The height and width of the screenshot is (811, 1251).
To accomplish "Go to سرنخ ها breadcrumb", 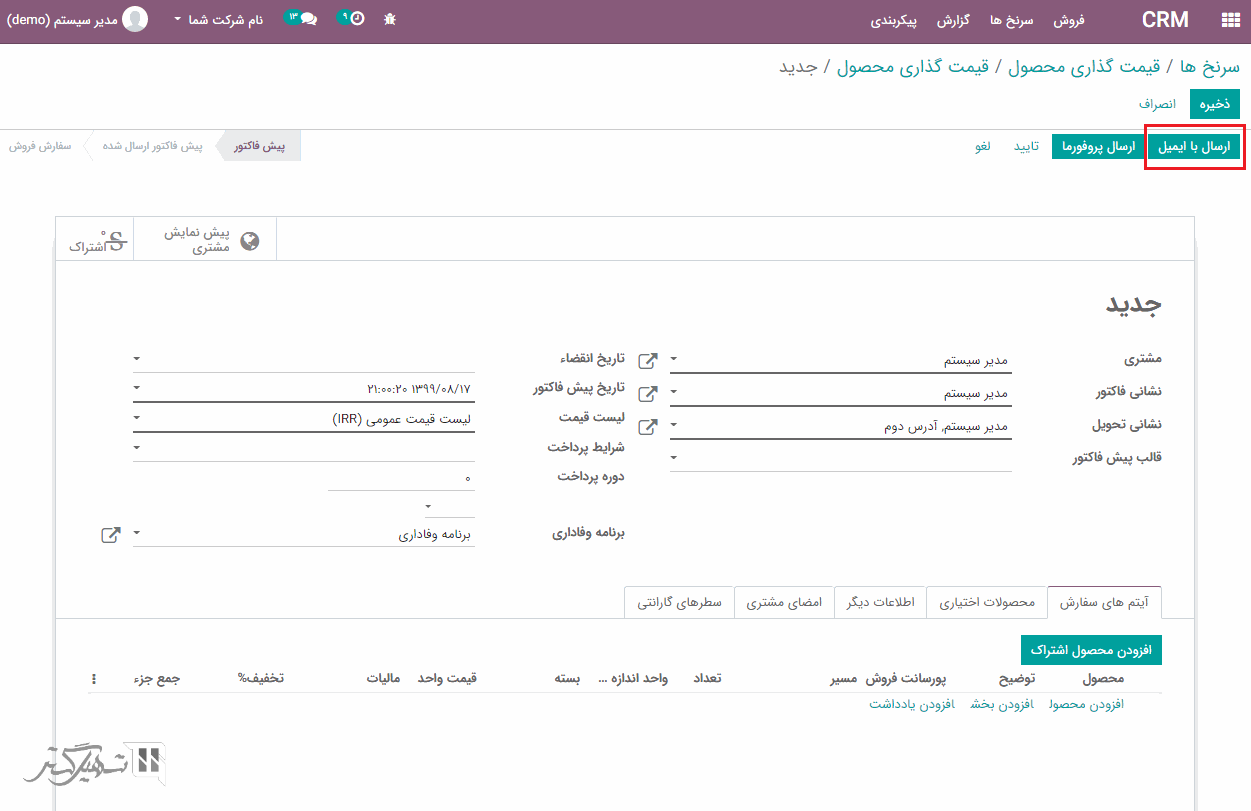I will [1209, 67].
